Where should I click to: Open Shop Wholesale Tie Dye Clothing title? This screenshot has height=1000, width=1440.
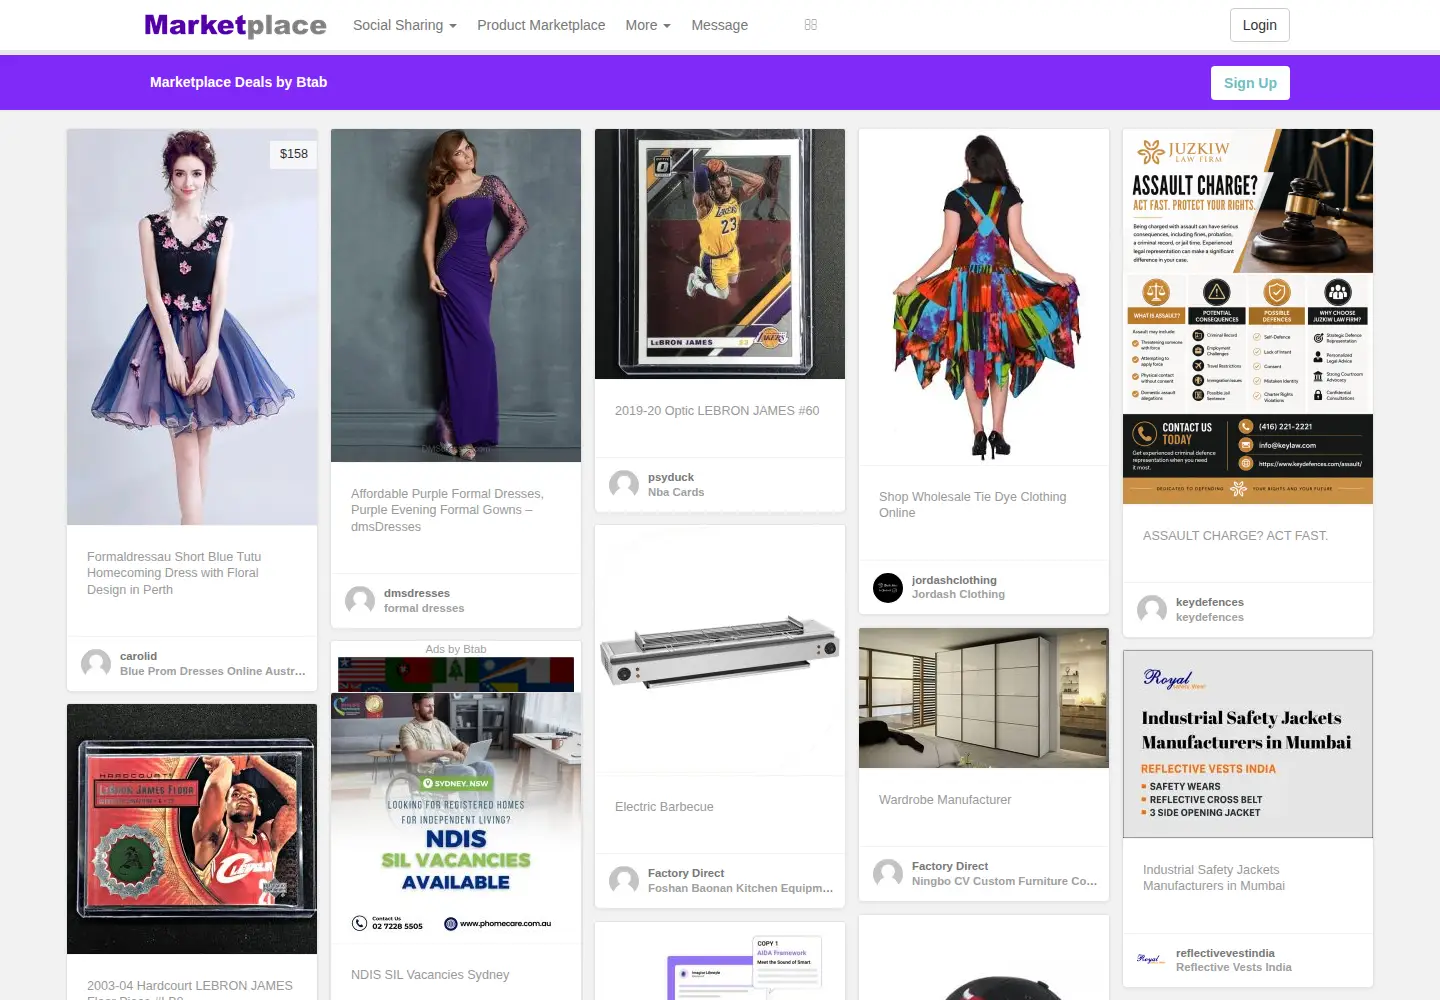pos(973,505)
